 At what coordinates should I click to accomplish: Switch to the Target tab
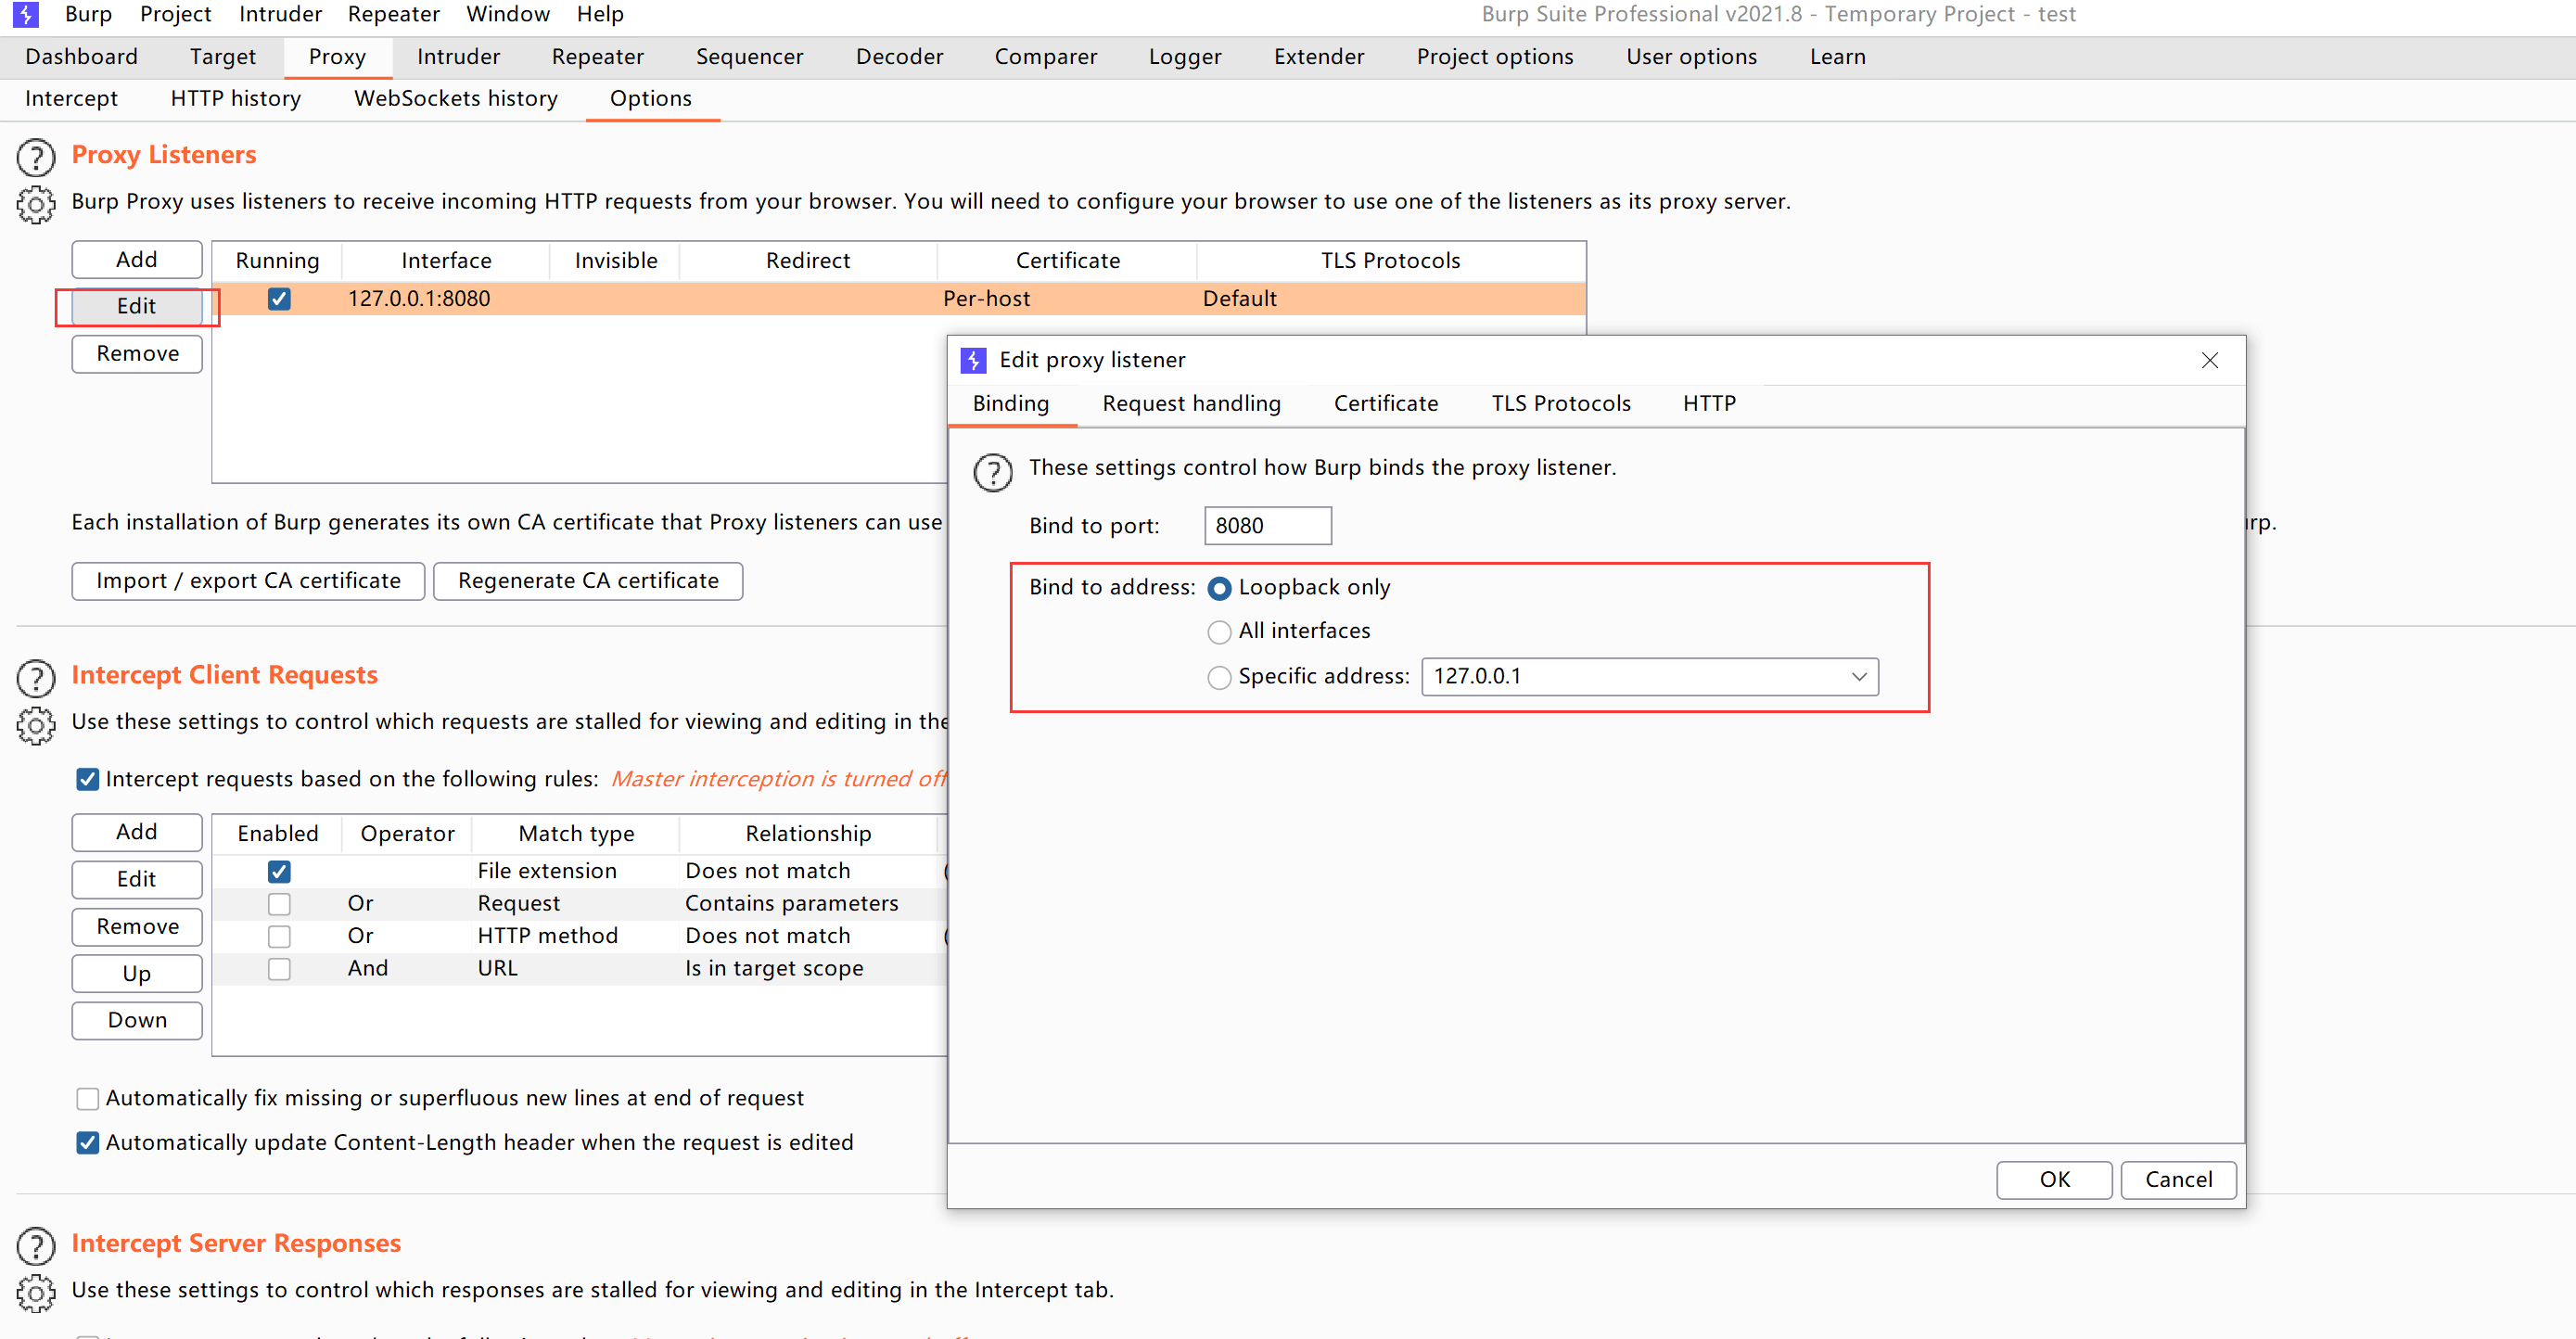coord(223,57)
